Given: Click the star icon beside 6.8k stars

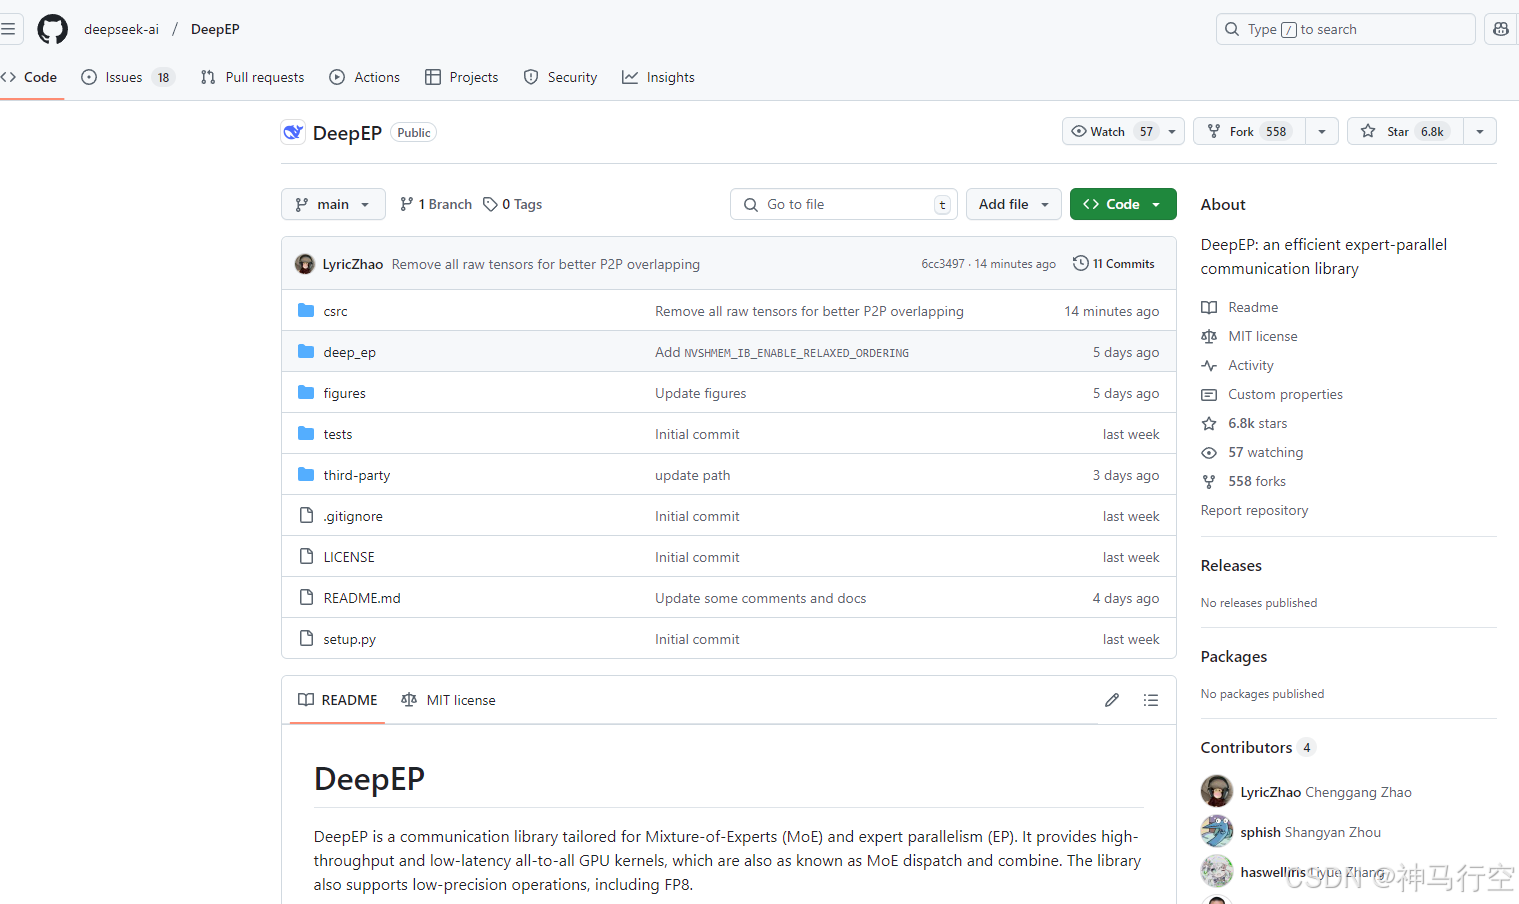Looking at the screenshot, I should pyautogui.click(x=1209, y=423).
